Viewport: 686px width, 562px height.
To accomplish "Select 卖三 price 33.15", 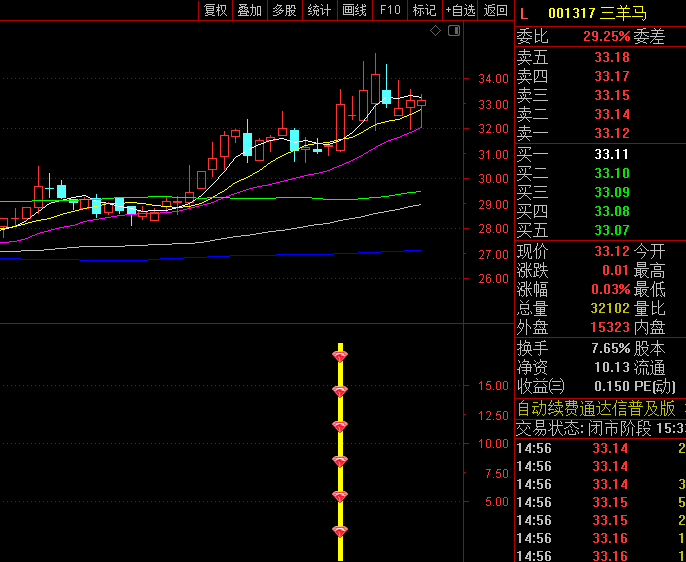I will pyautogui.click(x=612, y=95).
